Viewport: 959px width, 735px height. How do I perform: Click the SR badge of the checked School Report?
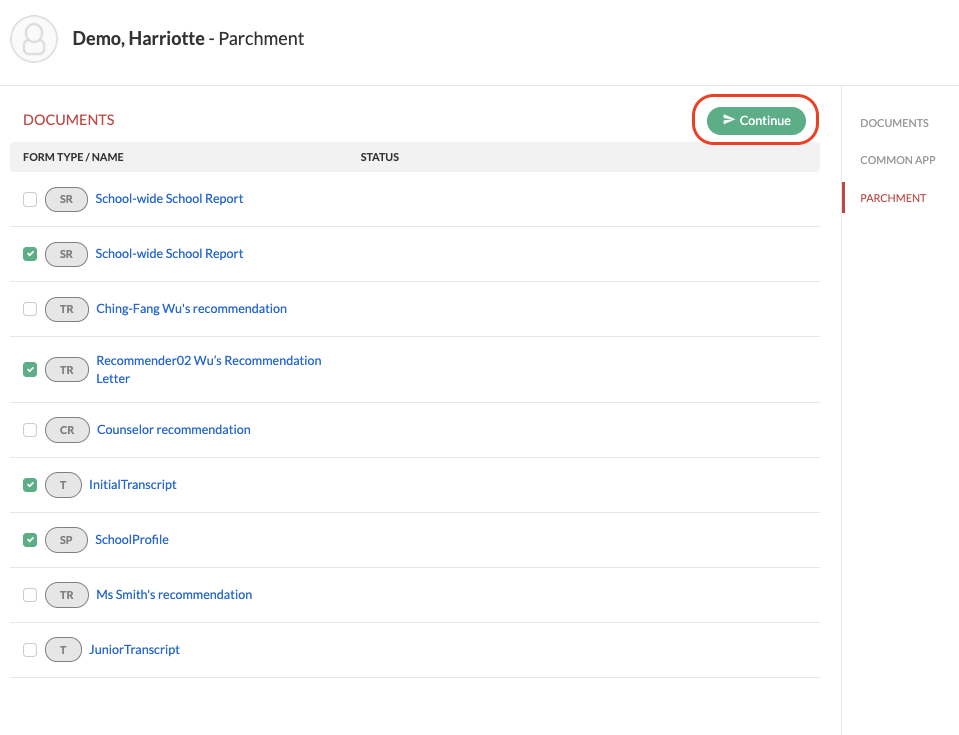pyautogui.click(x=66, y=254)
